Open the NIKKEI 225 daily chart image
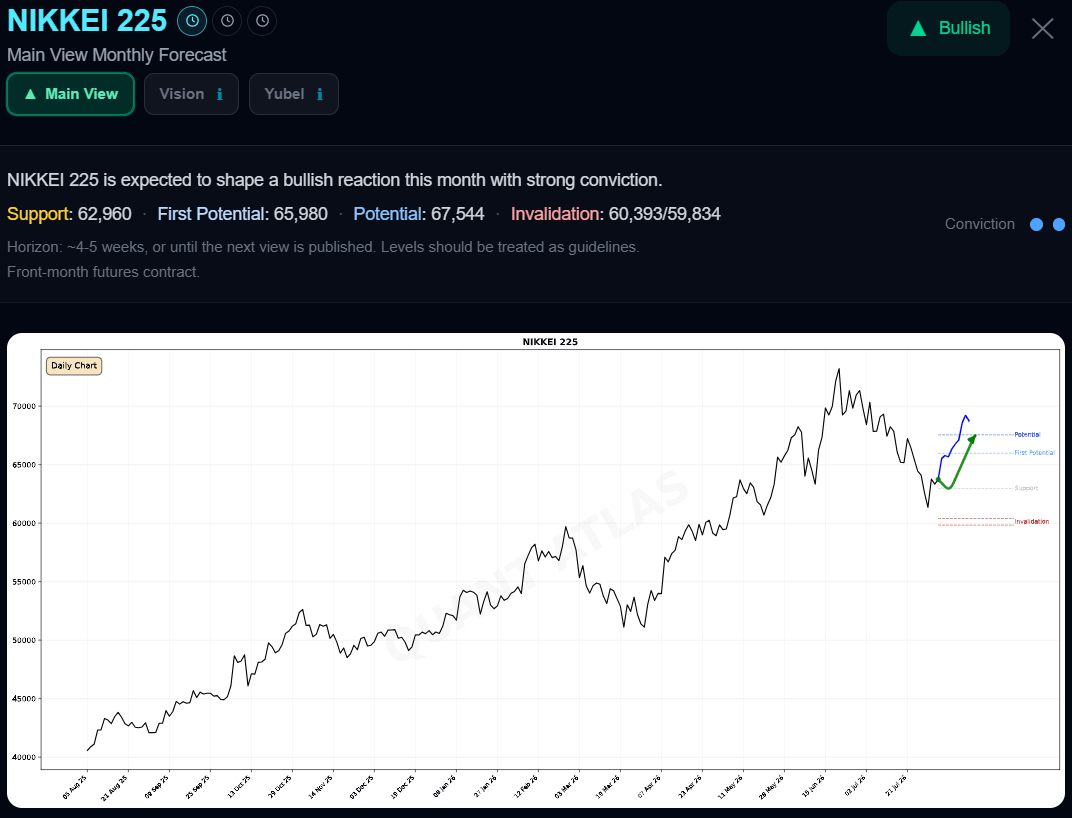 (536, 570)
